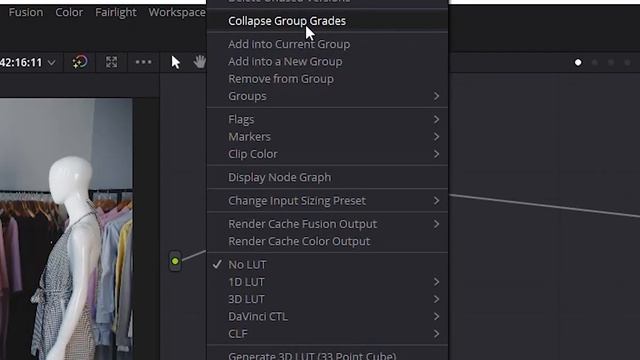
Task: Open the timecode dropdown arrow
Action: [51, 62]
